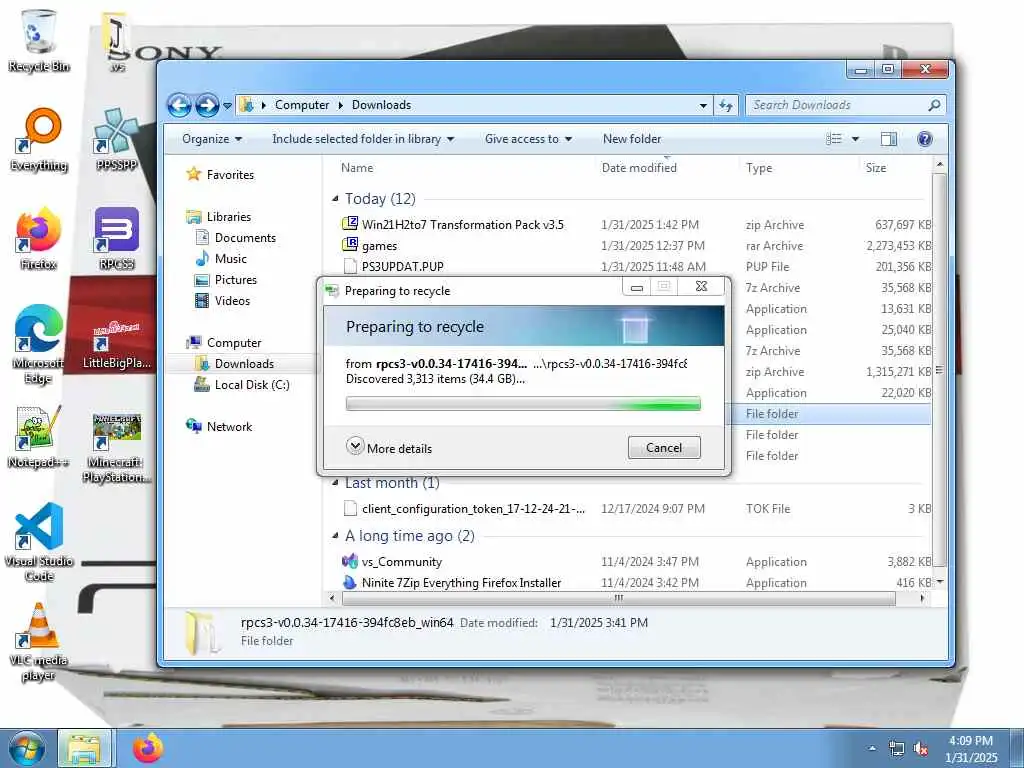
Task: Click the Windows Start orb
Action: pyautogui.click(x=27, y=748)
